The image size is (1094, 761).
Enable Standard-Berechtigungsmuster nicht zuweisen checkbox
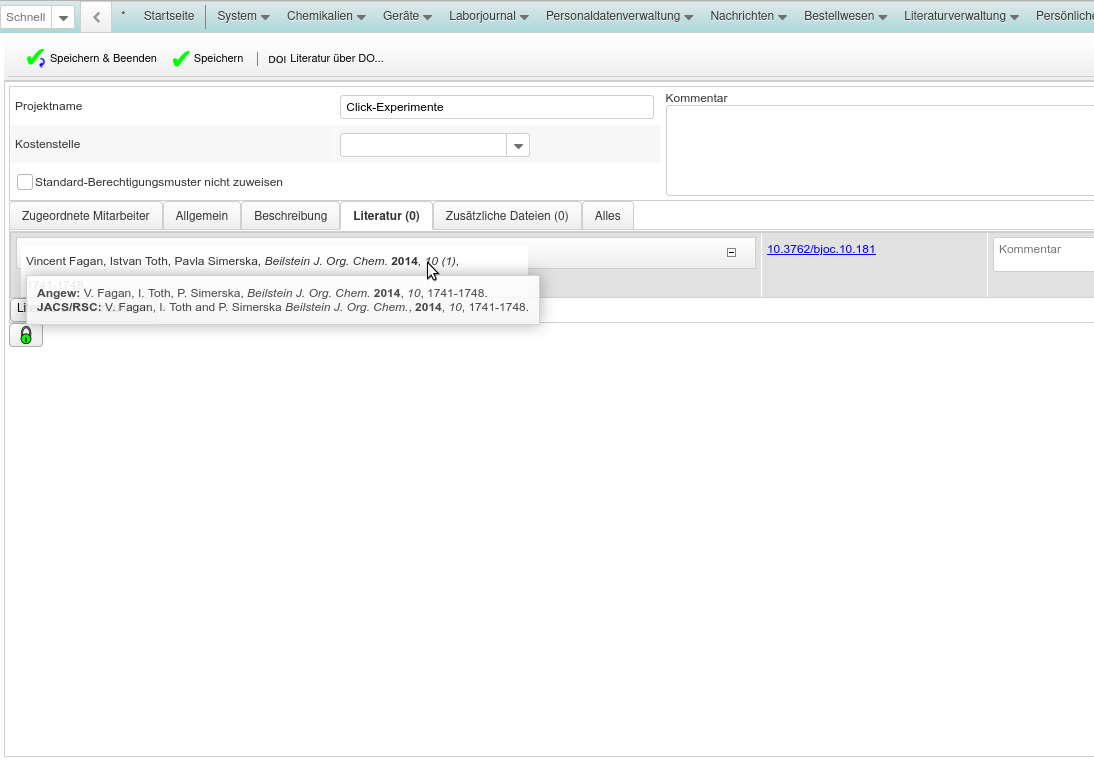25,182
